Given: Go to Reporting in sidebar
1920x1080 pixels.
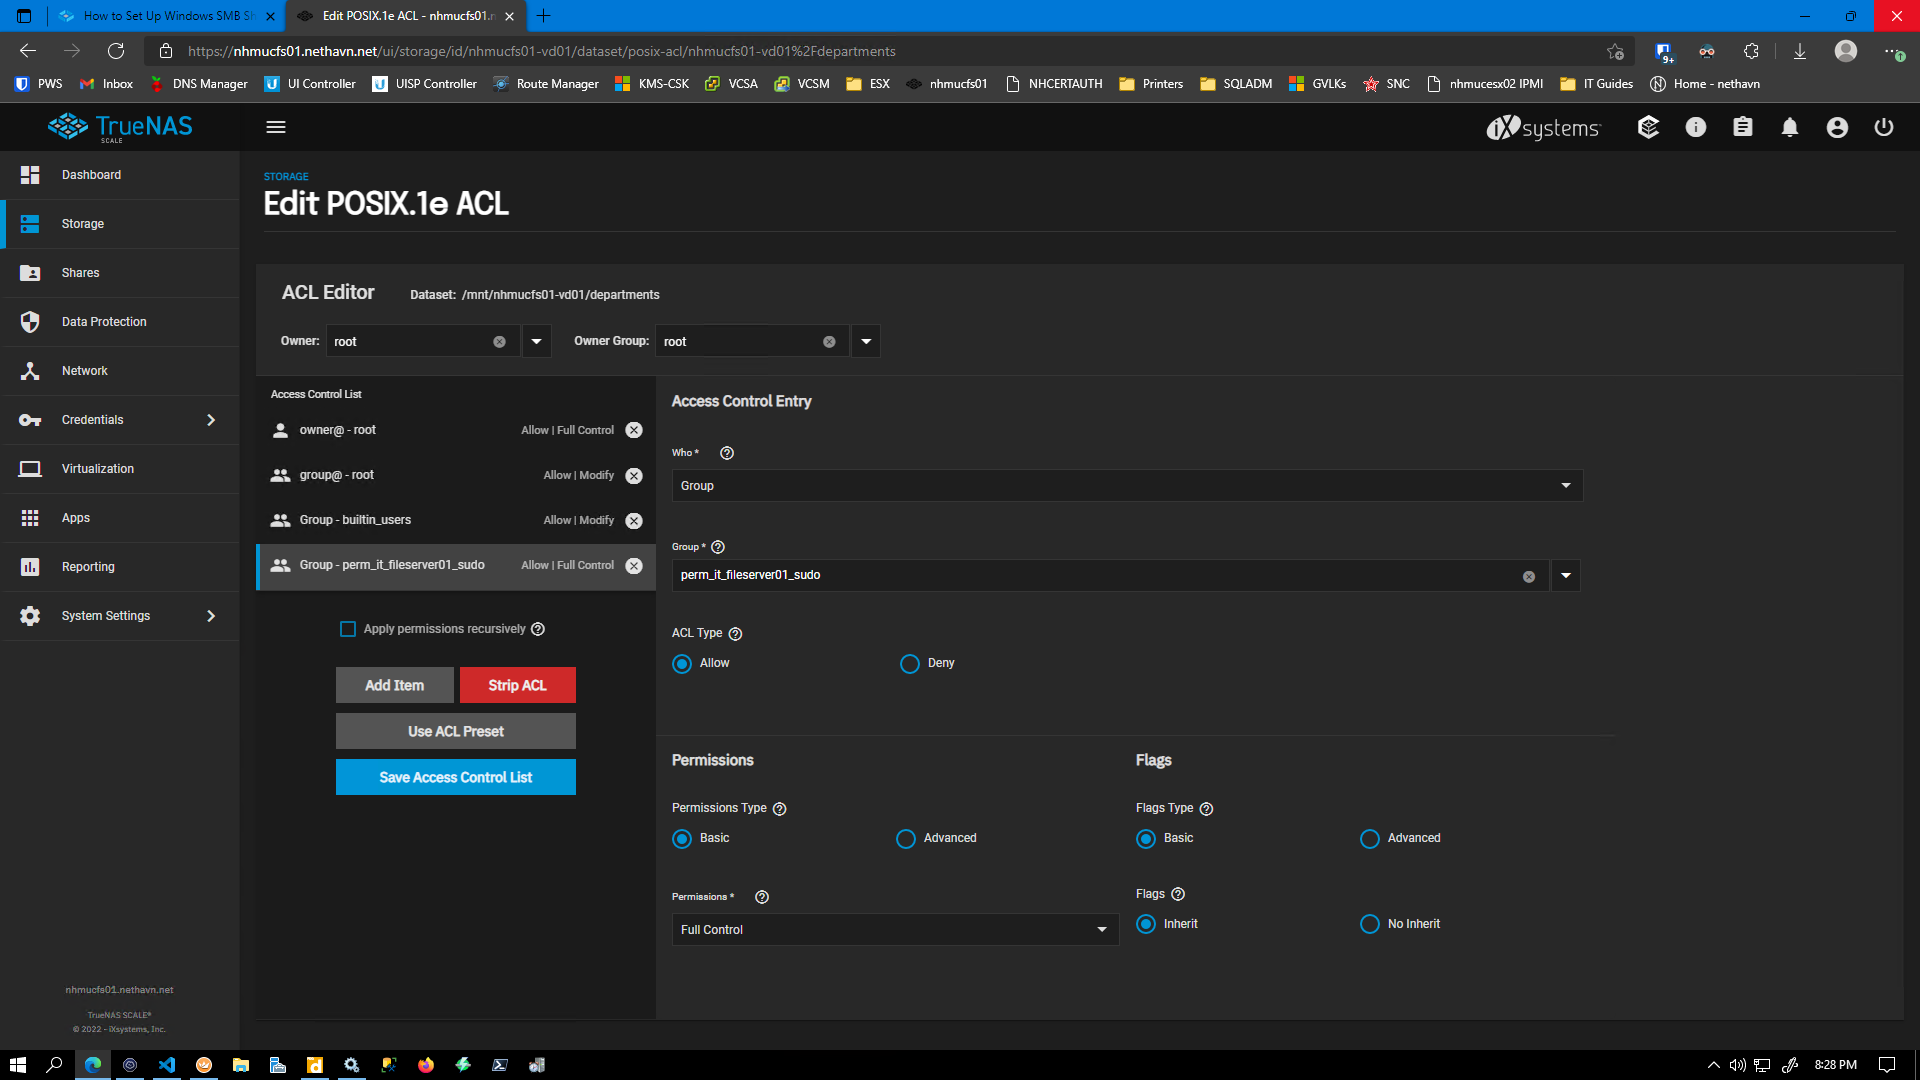Looking at the screenshot, I should pos(120,567).
